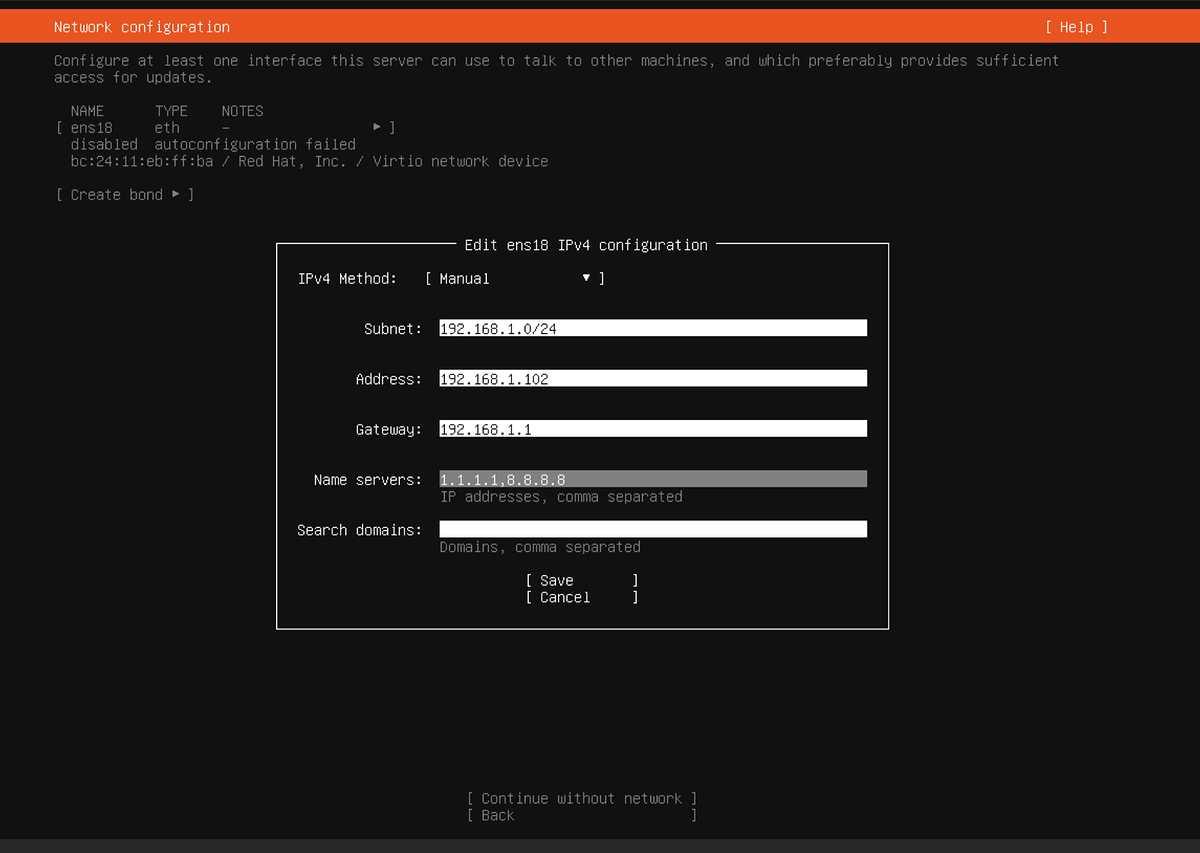The width and height of the screenshot is (1200, 853).
Task: Open Help from the top bar
Action: tap(1077, 27)
